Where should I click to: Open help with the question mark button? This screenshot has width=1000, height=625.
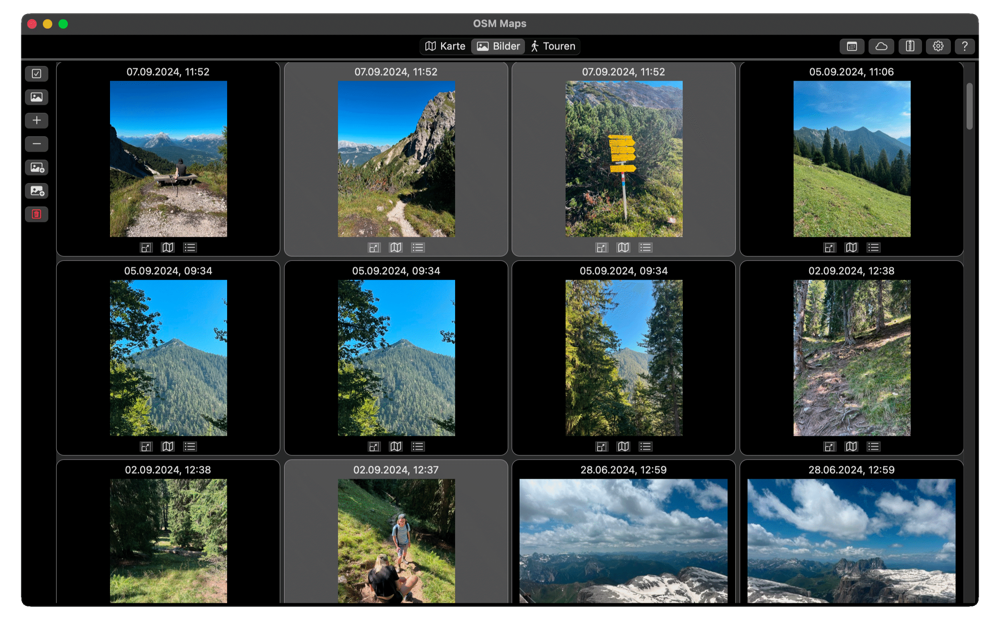pos(964,46)
